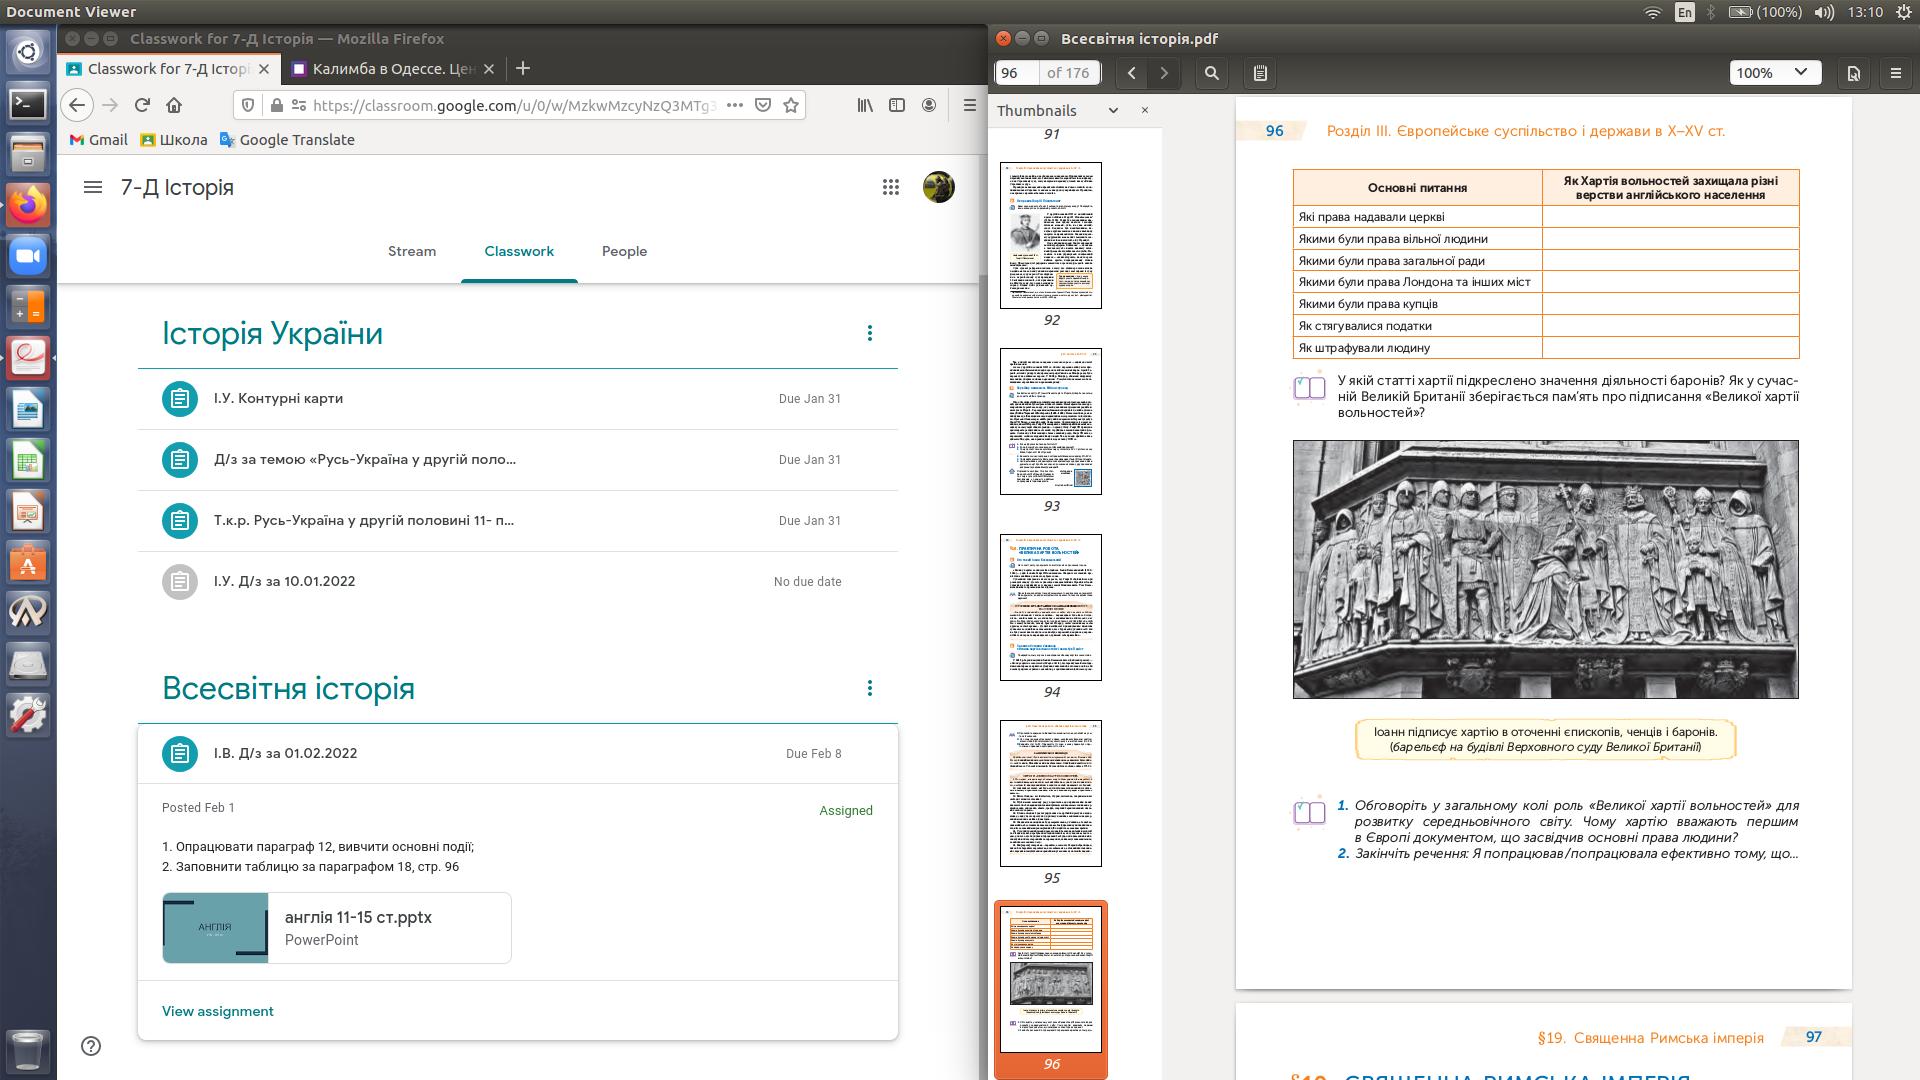Expand the Thumbnails sidebar mode dropdown
The height and width of the screenshot is (1080, 1920).
[x=1113, y=111]
